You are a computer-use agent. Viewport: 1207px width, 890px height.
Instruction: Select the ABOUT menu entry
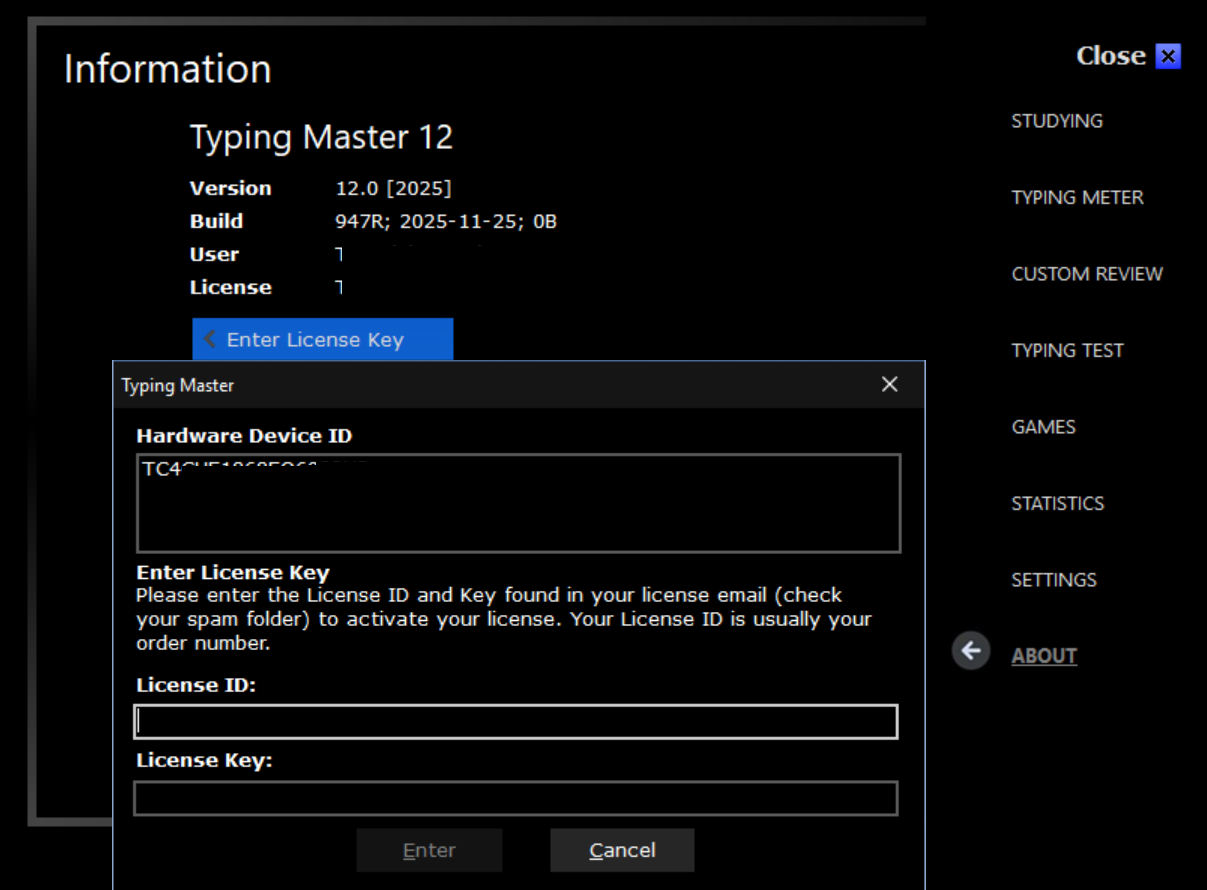pyautogui.click(x=1044, y=655)
